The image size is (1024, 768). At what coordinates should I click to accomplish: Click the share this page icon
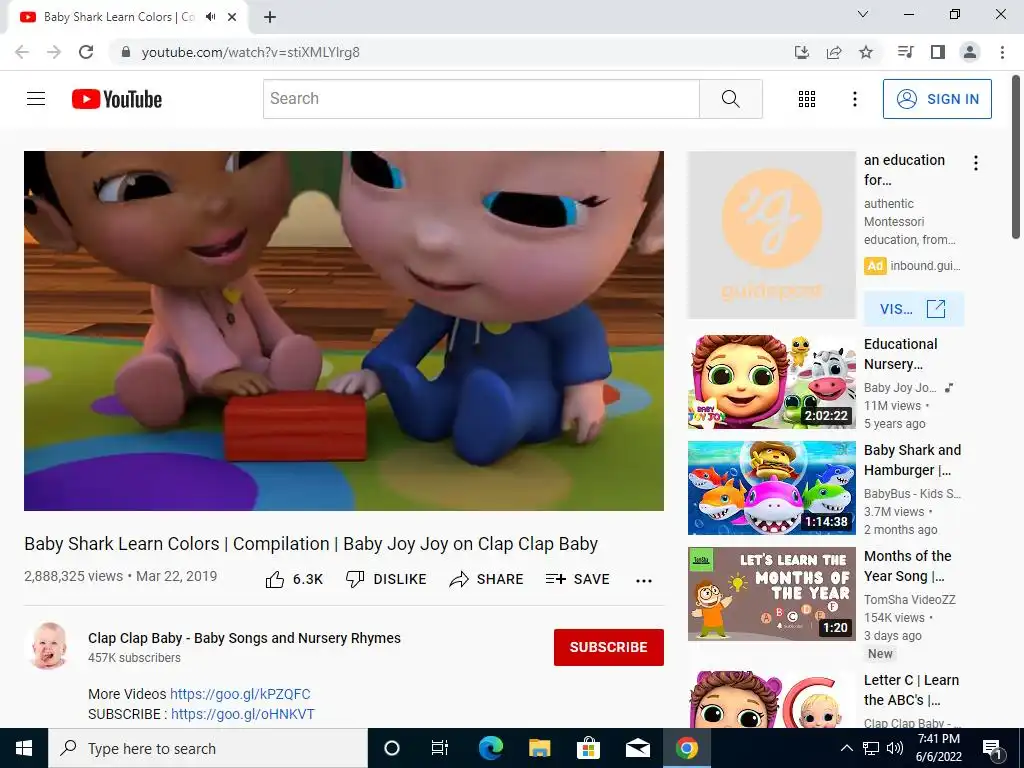[x=834, y=52]
